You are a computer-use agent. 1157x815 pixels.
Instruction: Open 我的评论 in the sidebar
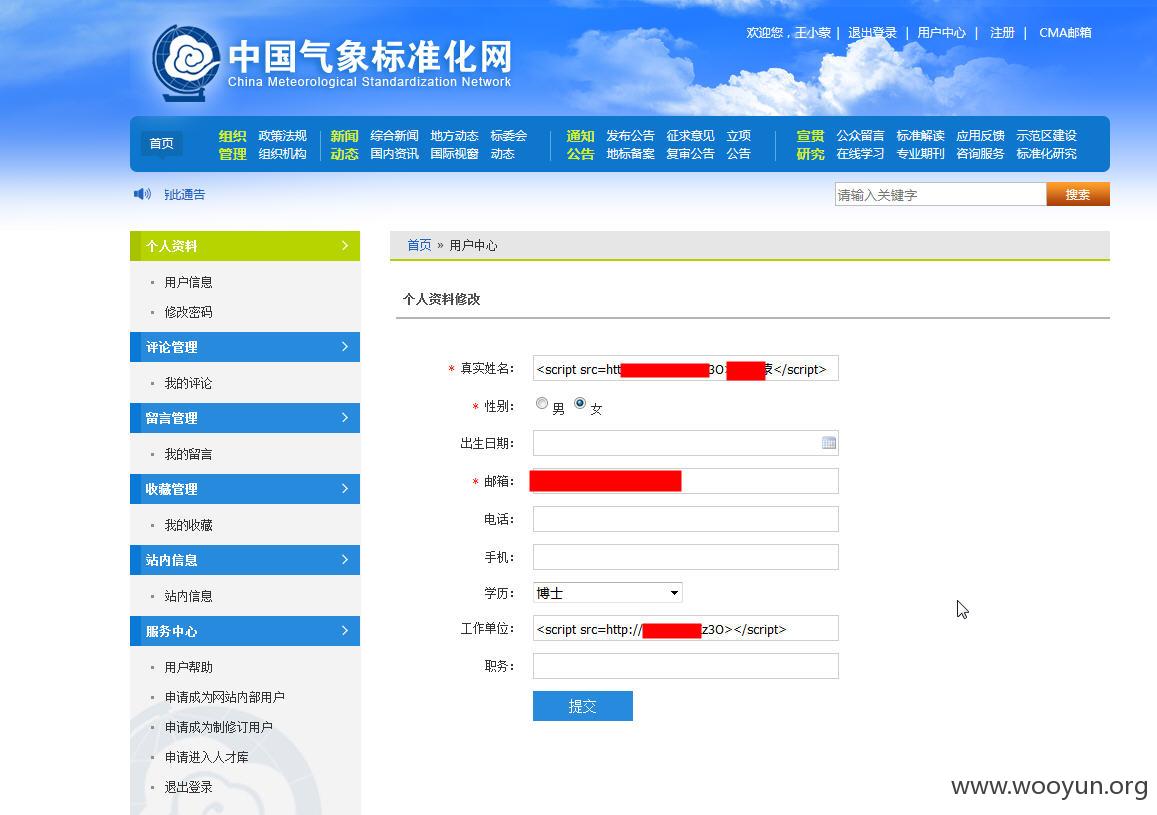click(x=188, y=384)
